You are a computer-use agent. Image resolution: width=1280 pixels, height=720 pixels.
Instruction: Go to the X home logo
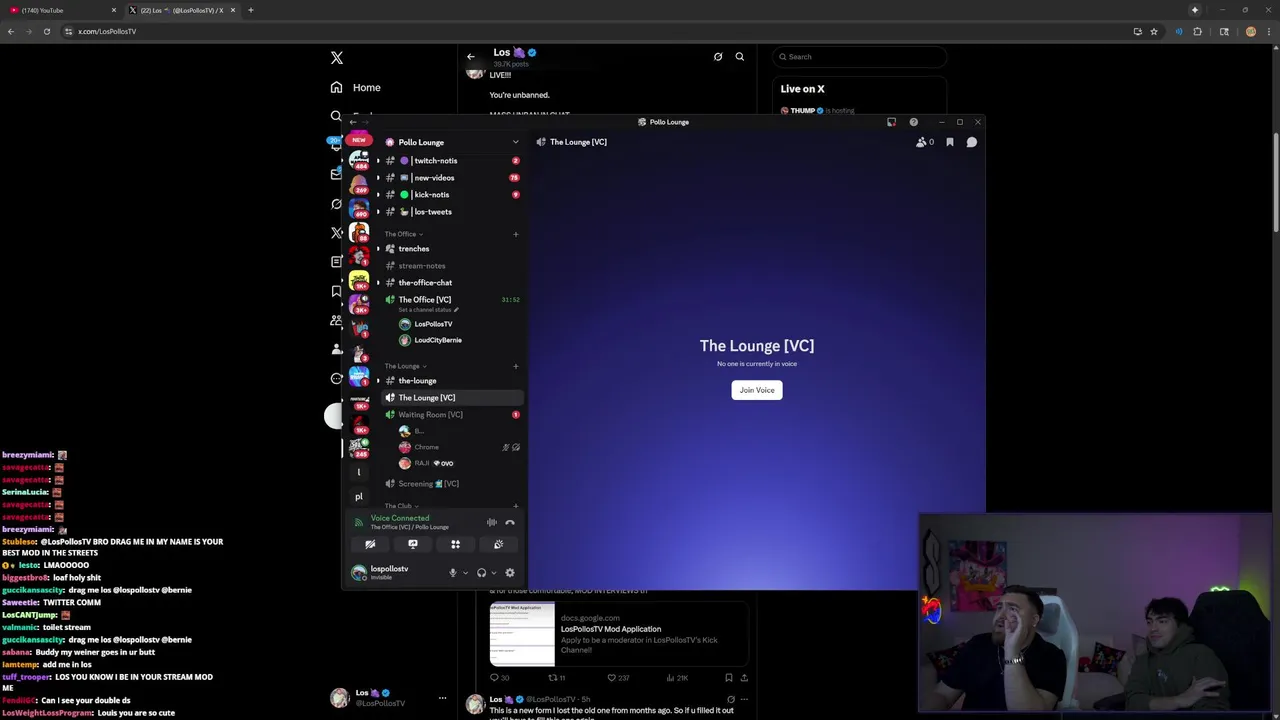point(337,58)
